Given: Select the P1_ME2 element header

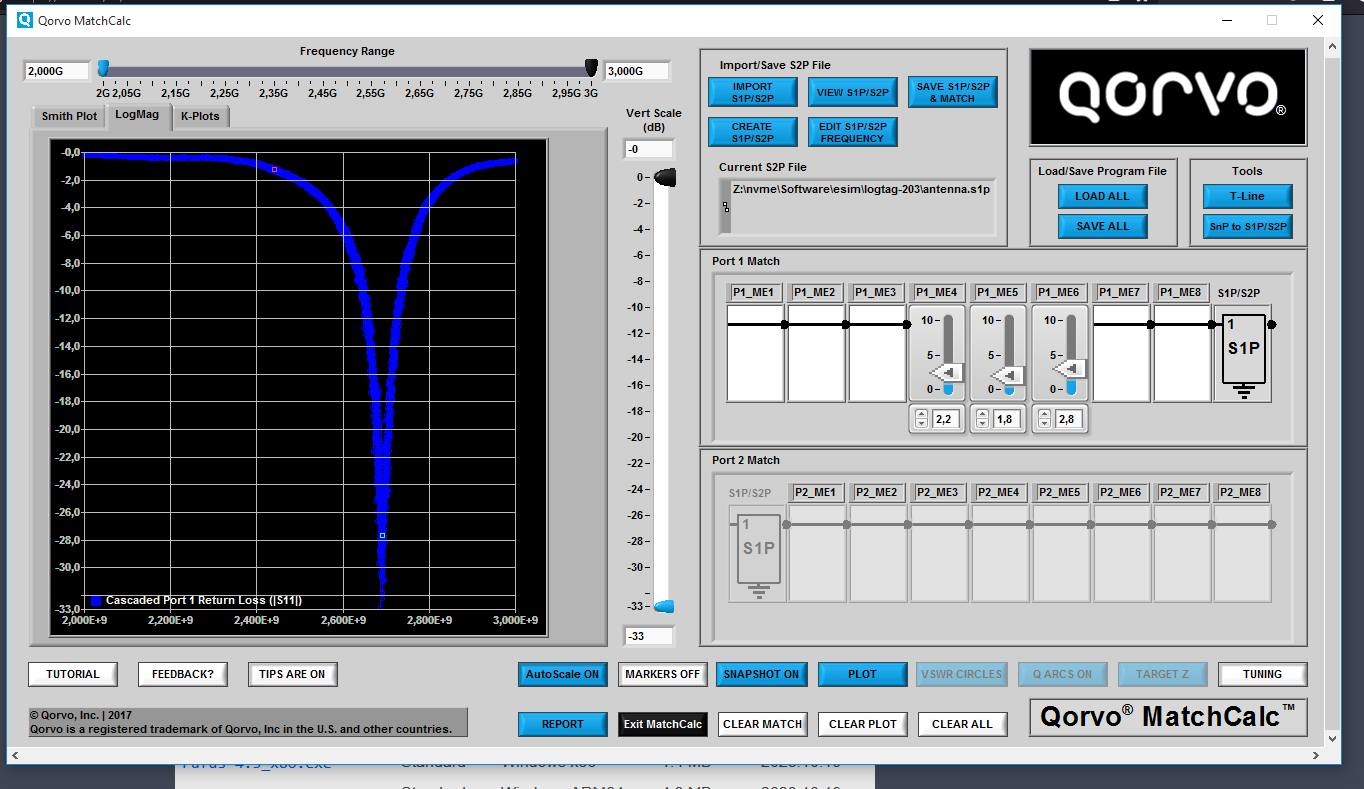Looking at the screenshot, I should click(815, 293).
